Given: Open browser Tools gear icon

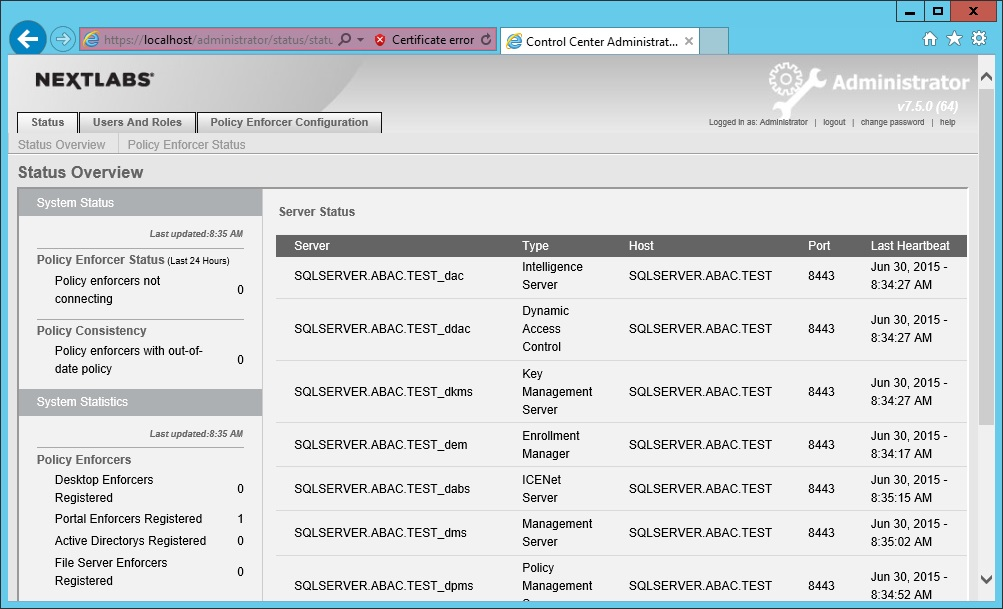Looking at the screenshot, I should (x=979, y=38).
